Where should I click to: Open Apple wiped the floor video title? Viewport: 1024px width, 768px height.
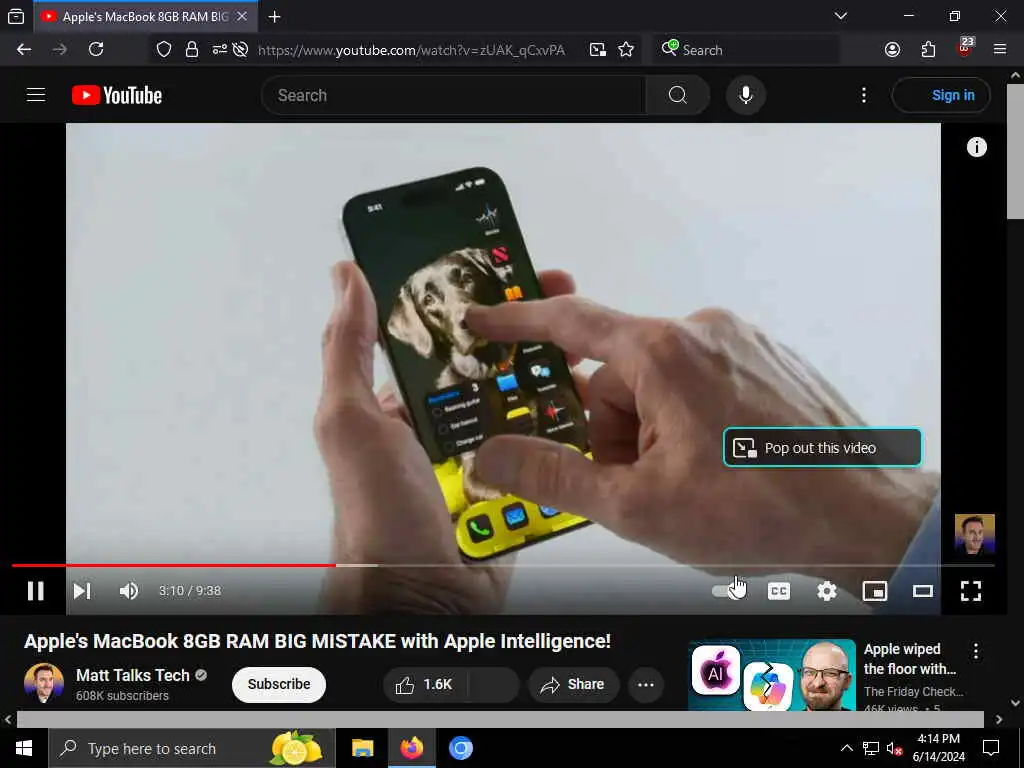[x=909, y=659]
